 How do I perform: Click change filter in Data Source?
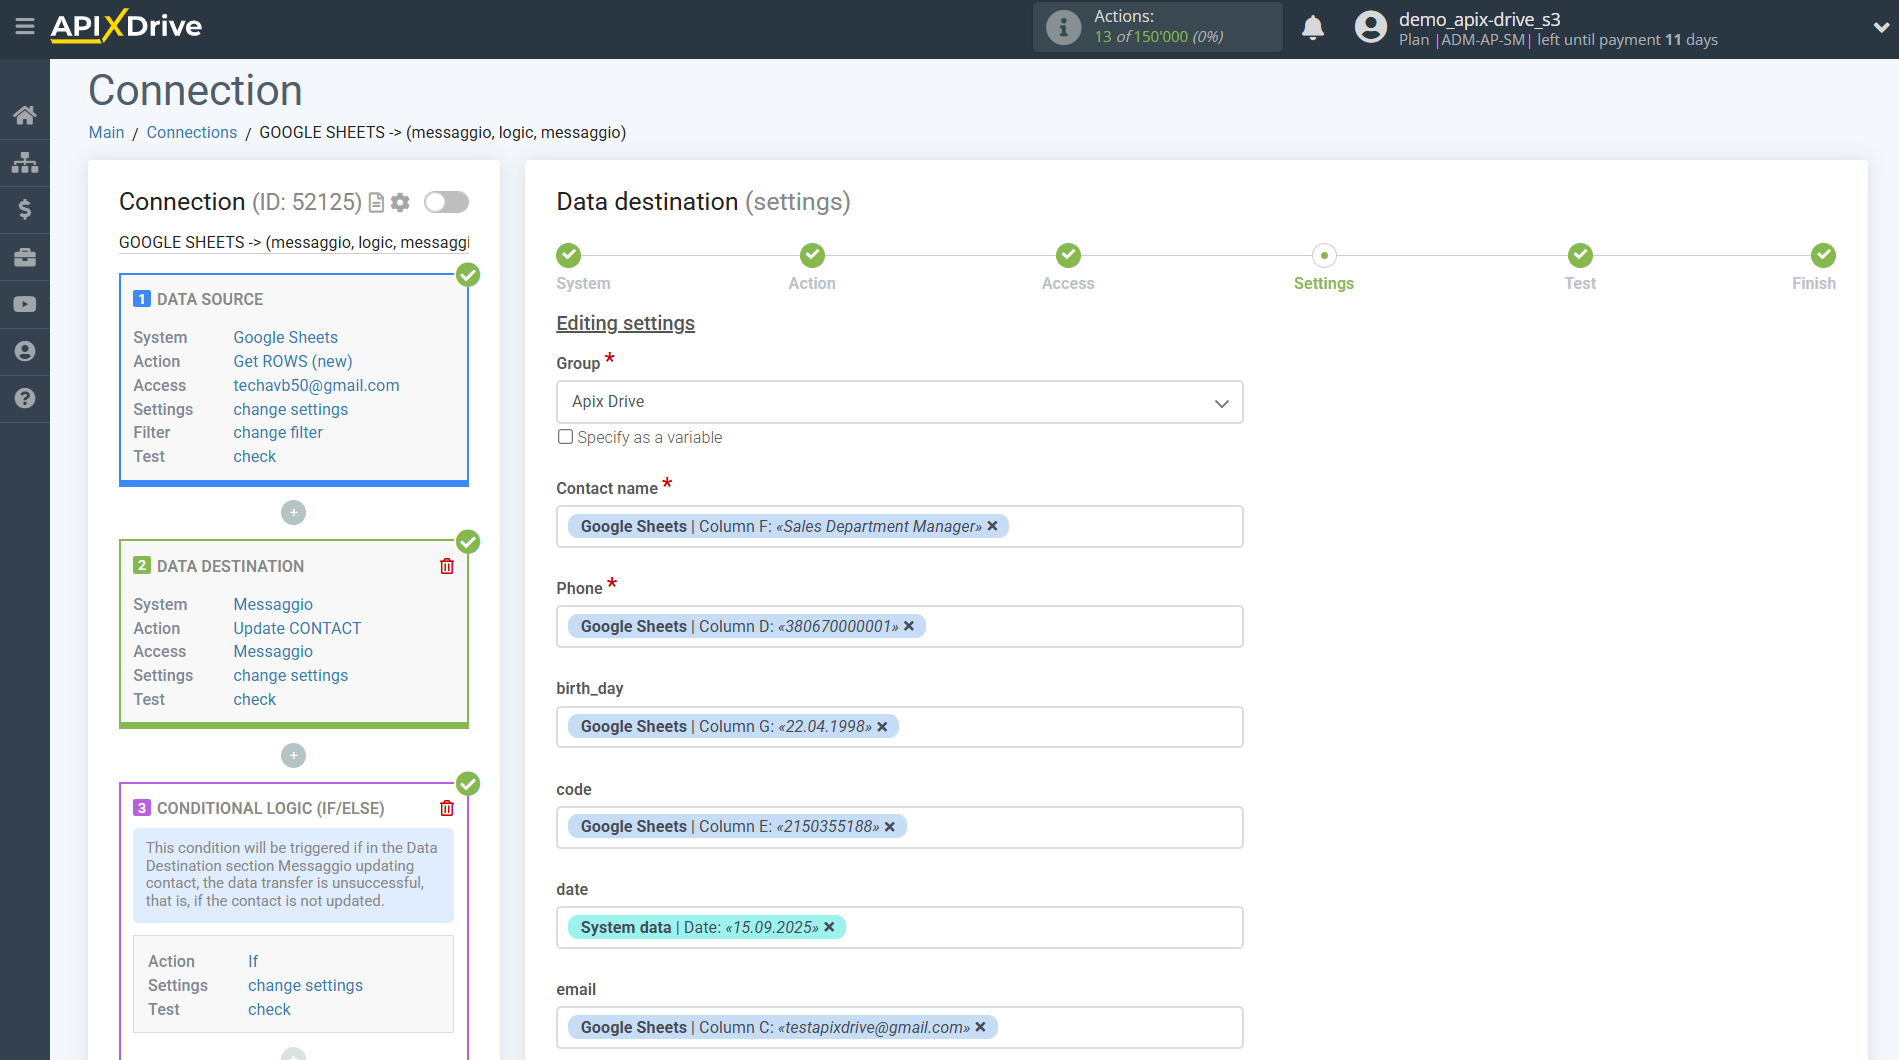point(278,432)
